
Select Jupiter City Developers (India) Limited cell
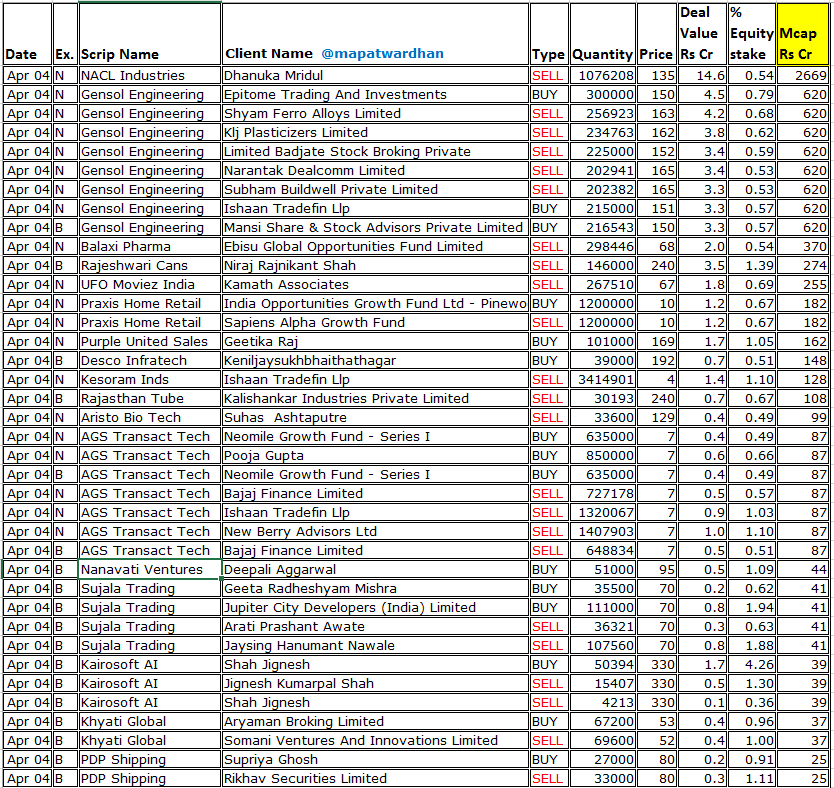pos(375,608)
